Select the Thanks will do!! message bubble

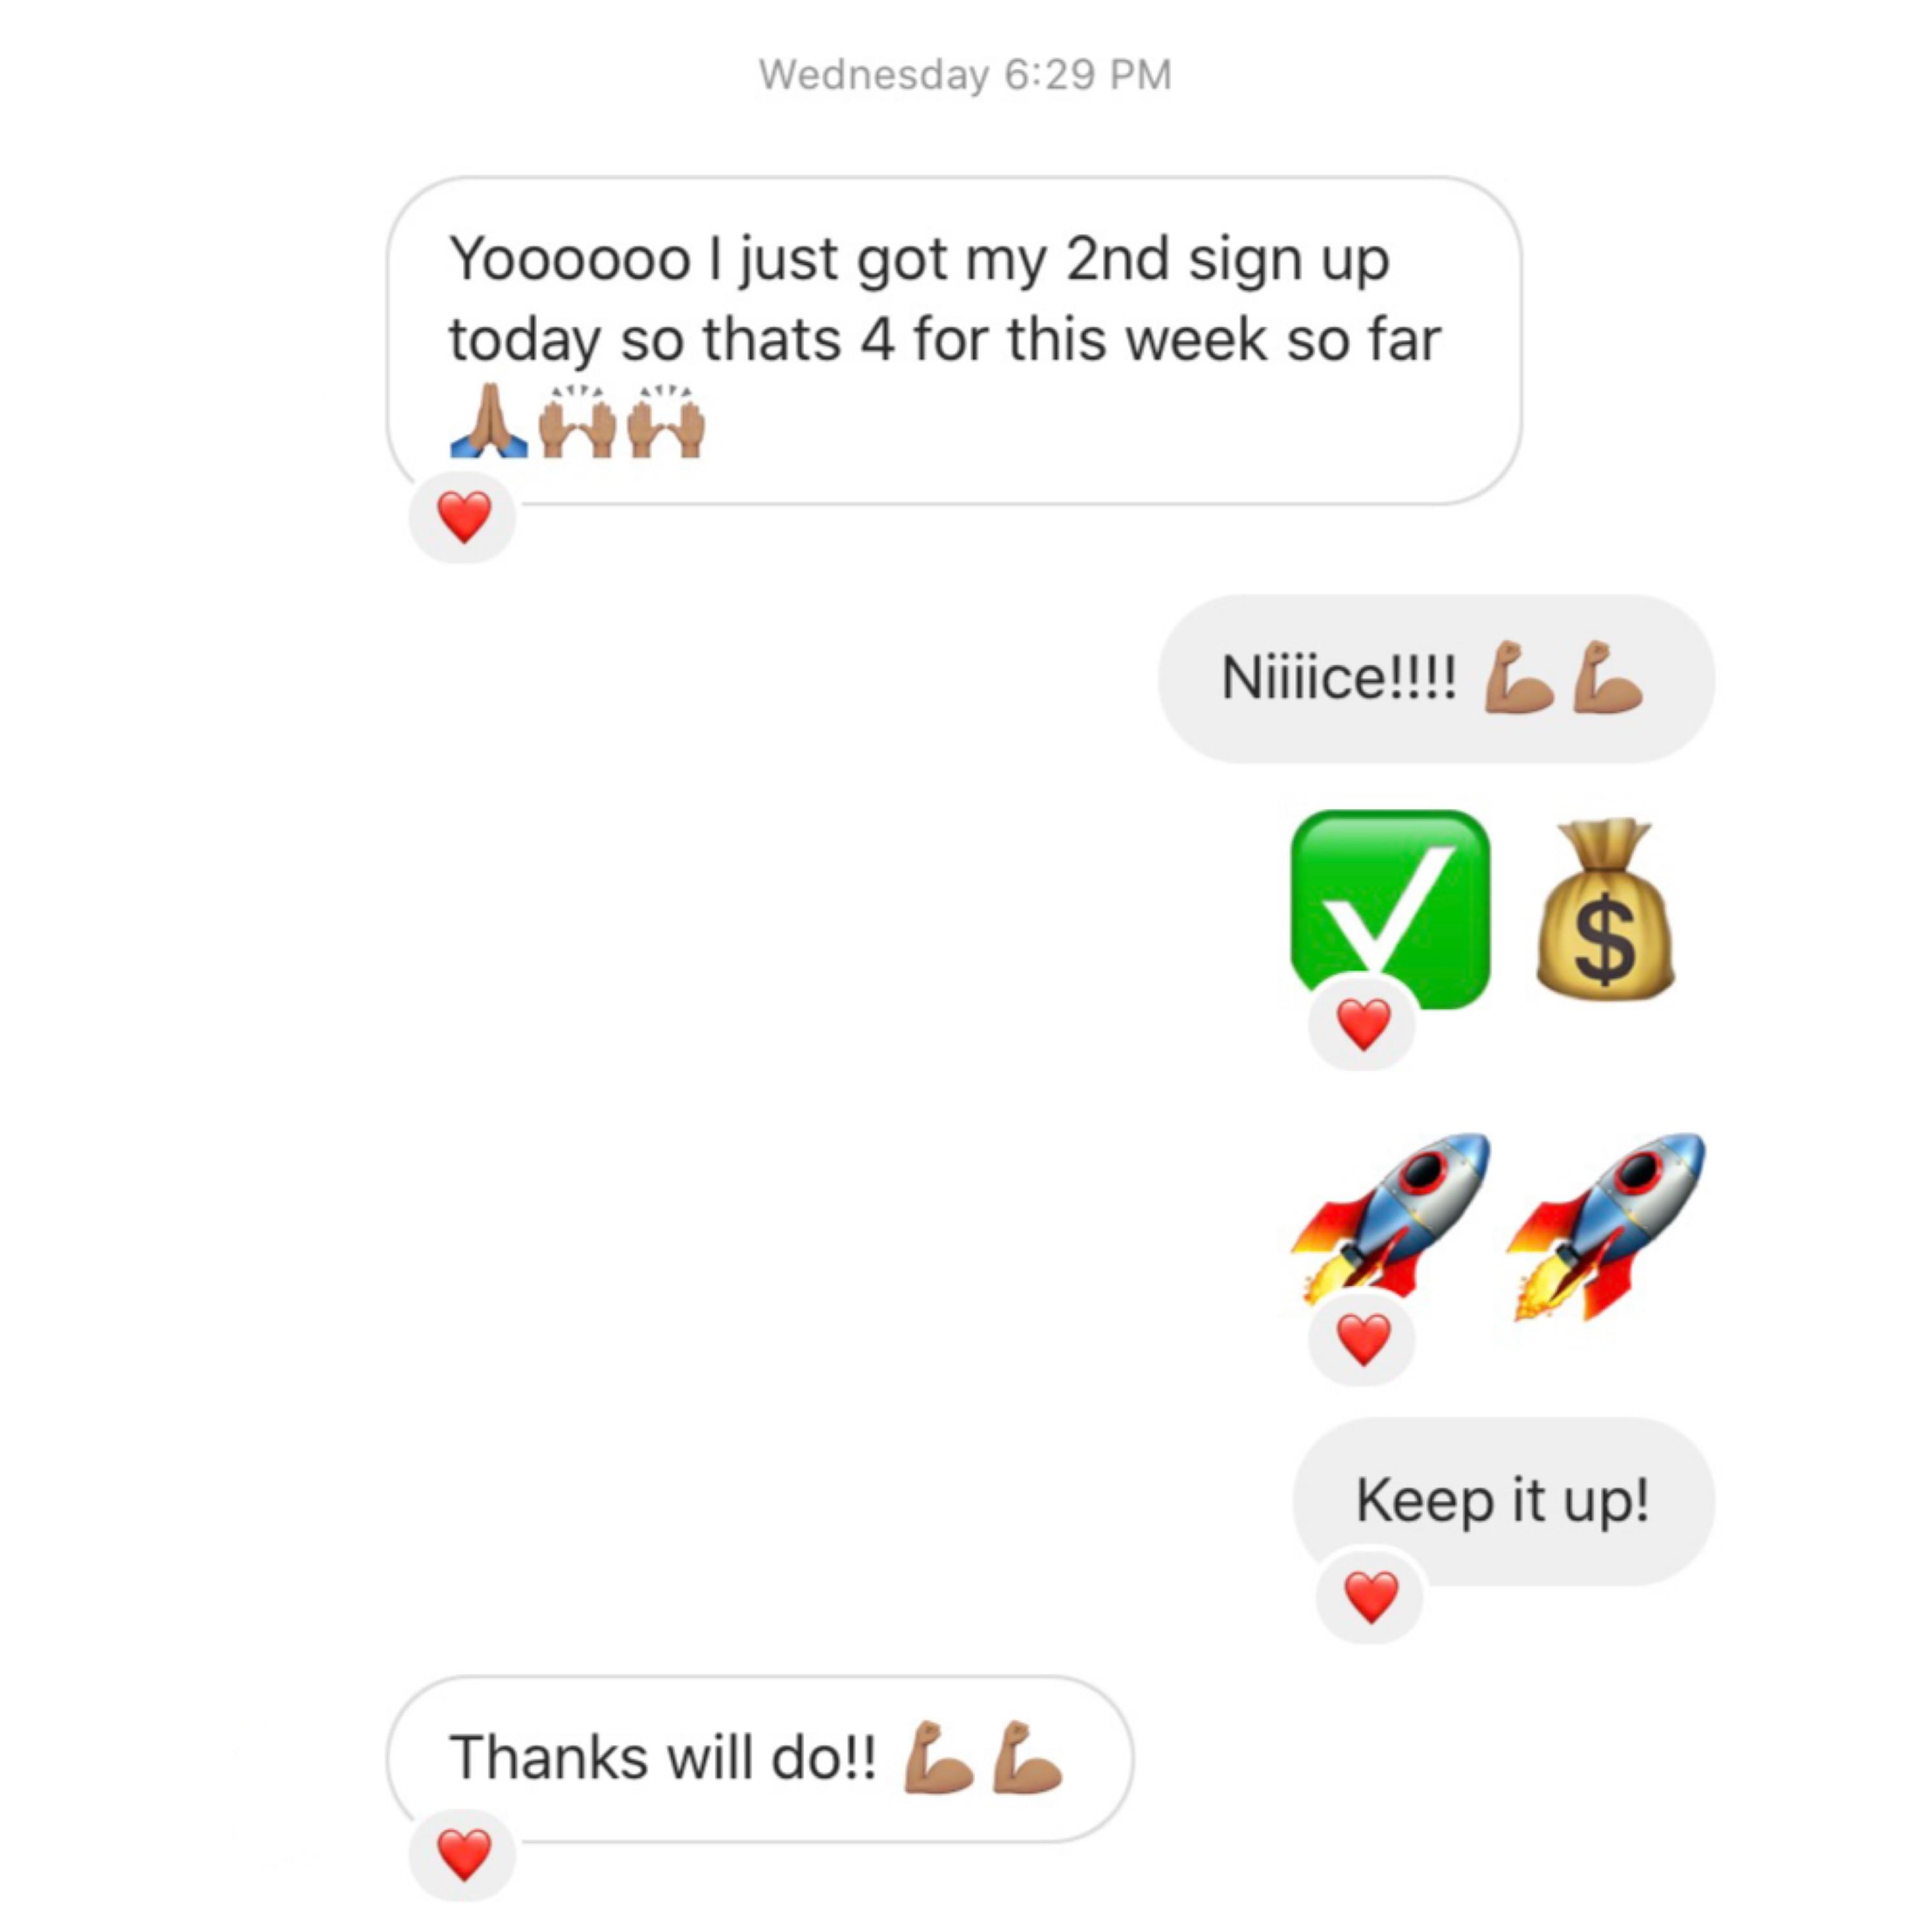point(760,1758)
